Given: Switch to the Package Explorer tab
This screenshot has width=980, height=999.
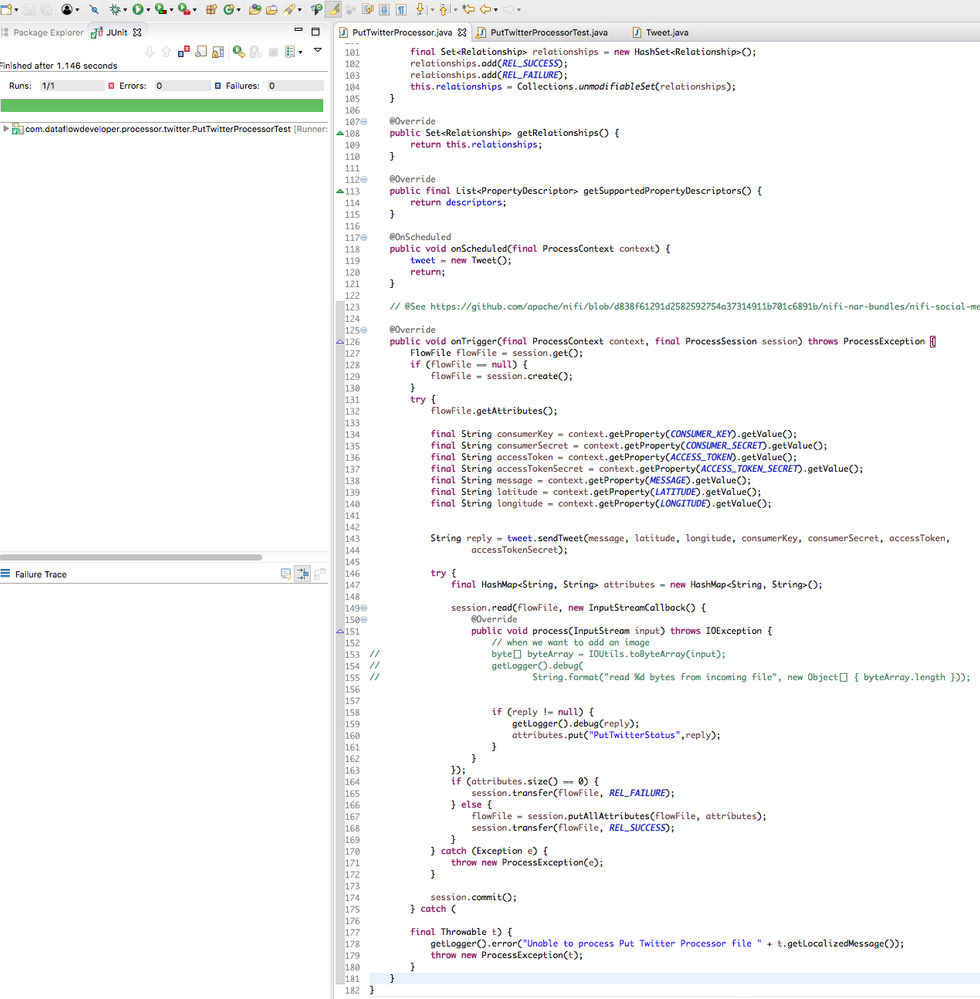Looking at the screenshot, I should click(x=48, y=32).
